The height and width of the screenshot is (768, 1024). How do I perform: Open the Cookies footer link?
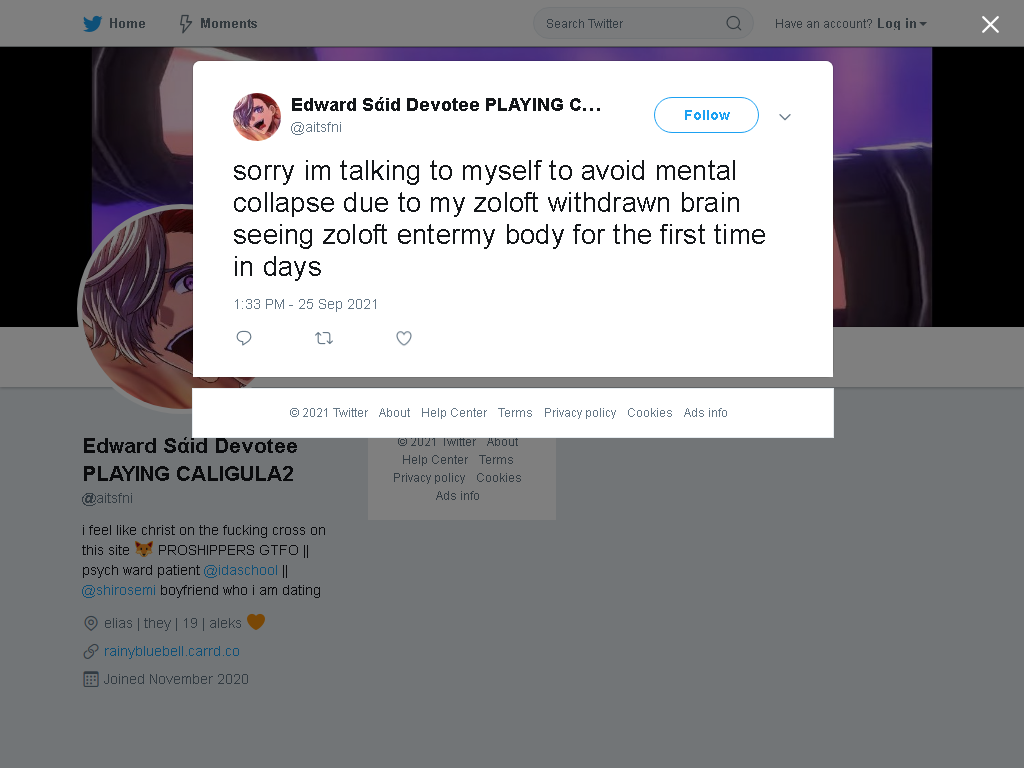(x=650, y=413)
